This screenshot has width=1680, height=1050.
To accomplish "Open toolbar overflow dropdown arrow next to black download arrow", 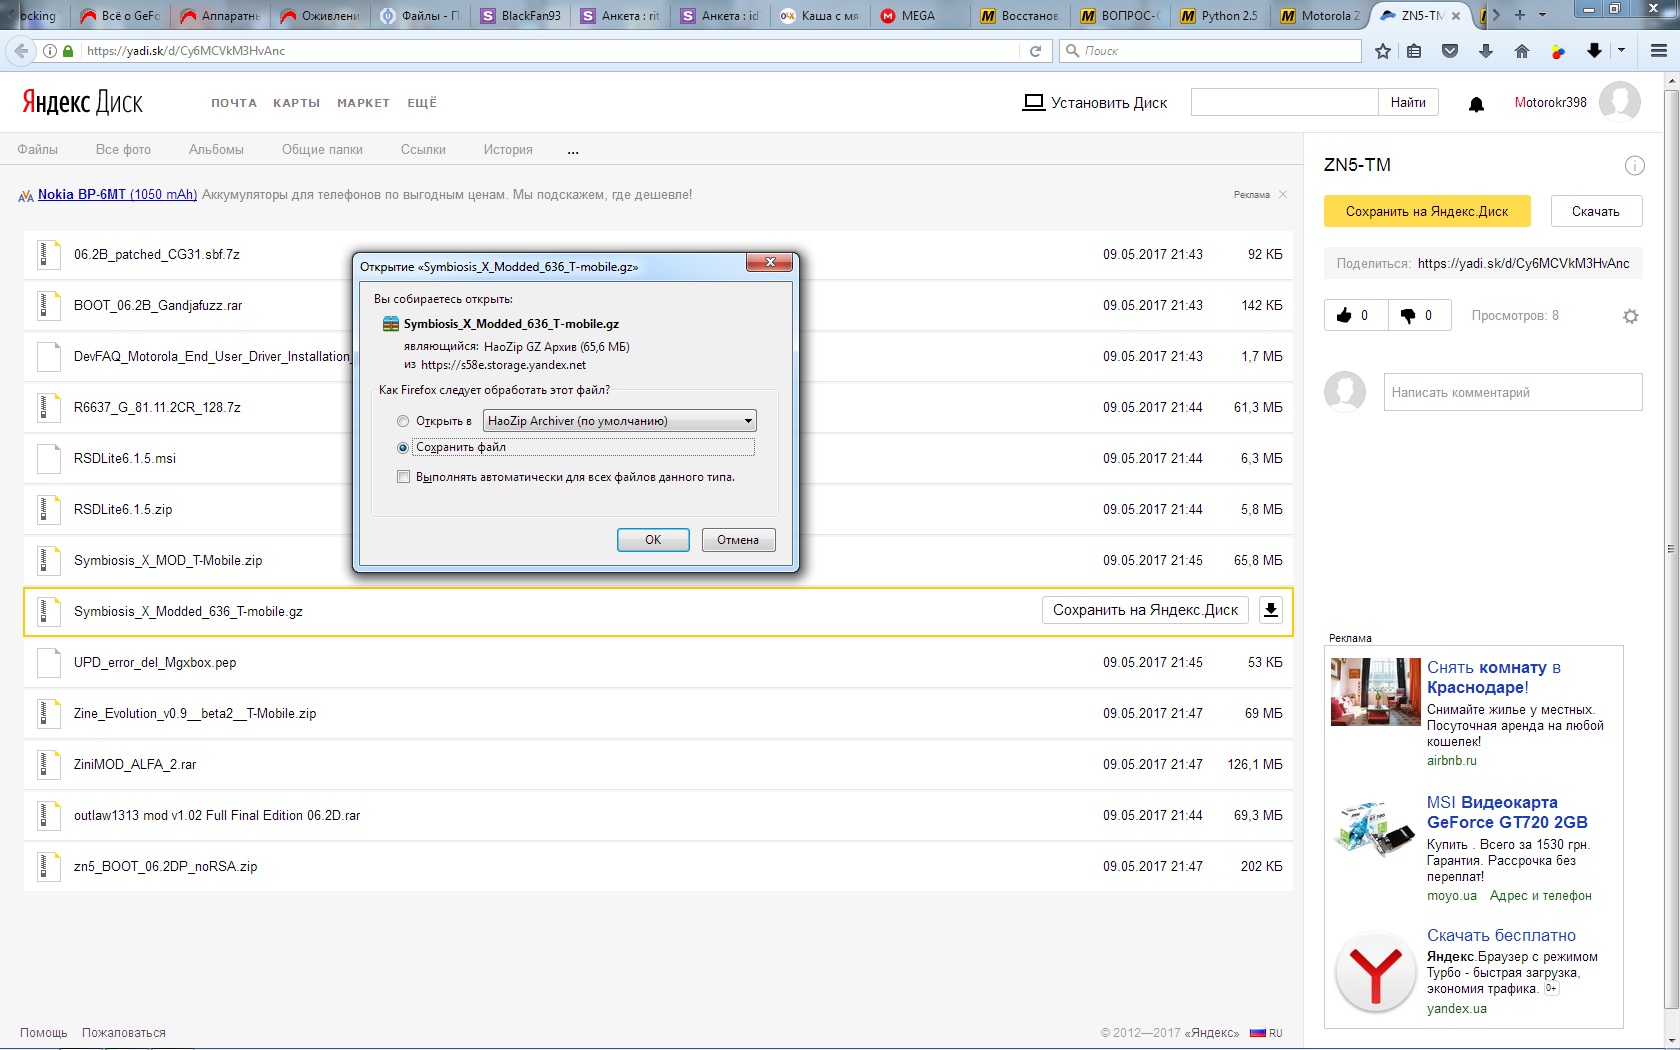I will (x=1621, y=50).
